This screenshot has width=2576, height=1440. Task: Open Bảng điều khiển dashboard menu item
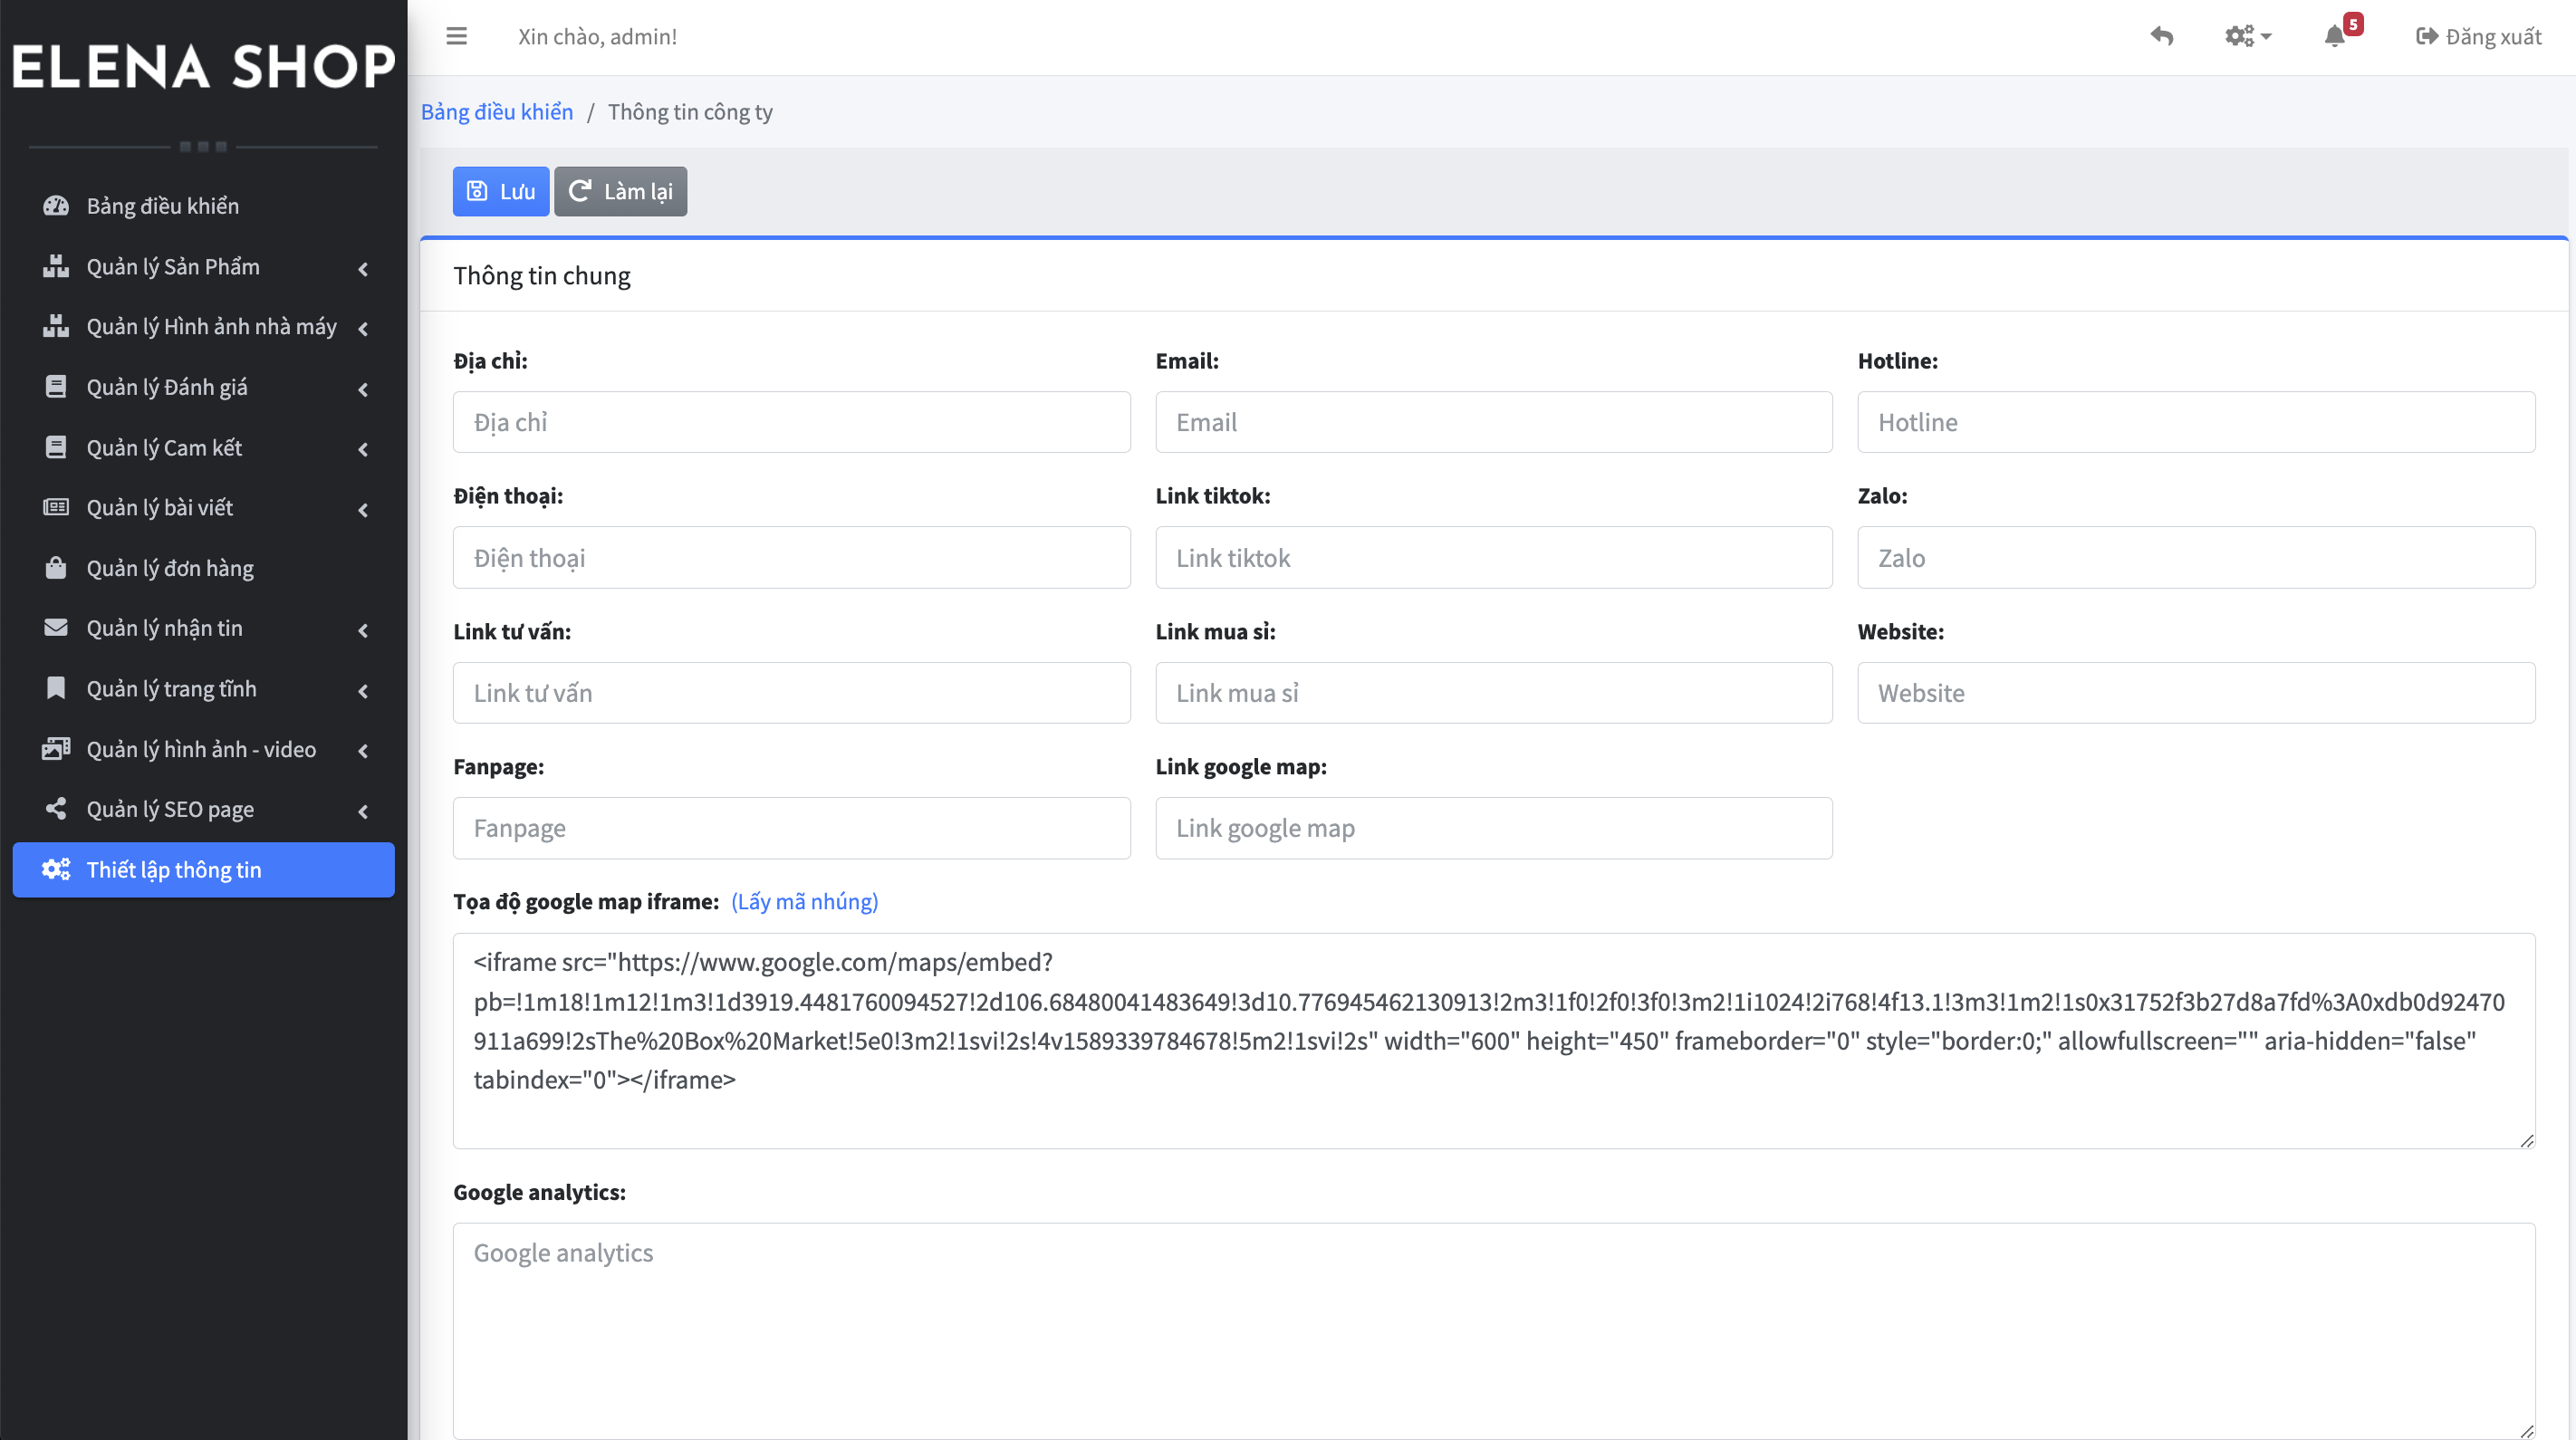[162, 206]
